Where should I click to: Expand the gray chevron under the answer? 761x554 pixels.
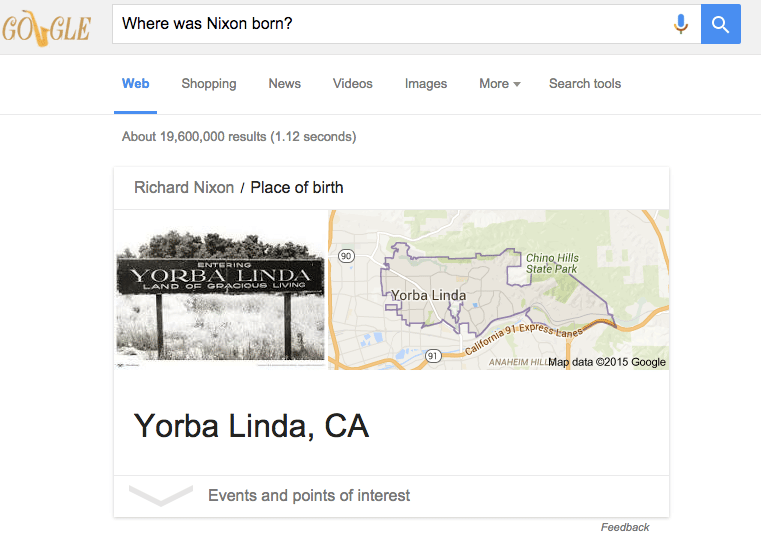tap(161, 495)
